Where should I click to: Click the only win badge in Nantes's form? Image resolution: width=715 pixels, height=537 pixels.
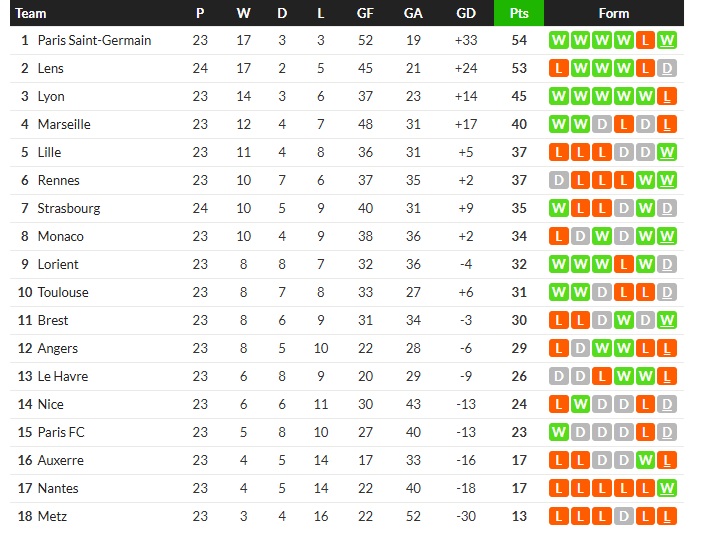pyautogui.click(x=668, y=488)
